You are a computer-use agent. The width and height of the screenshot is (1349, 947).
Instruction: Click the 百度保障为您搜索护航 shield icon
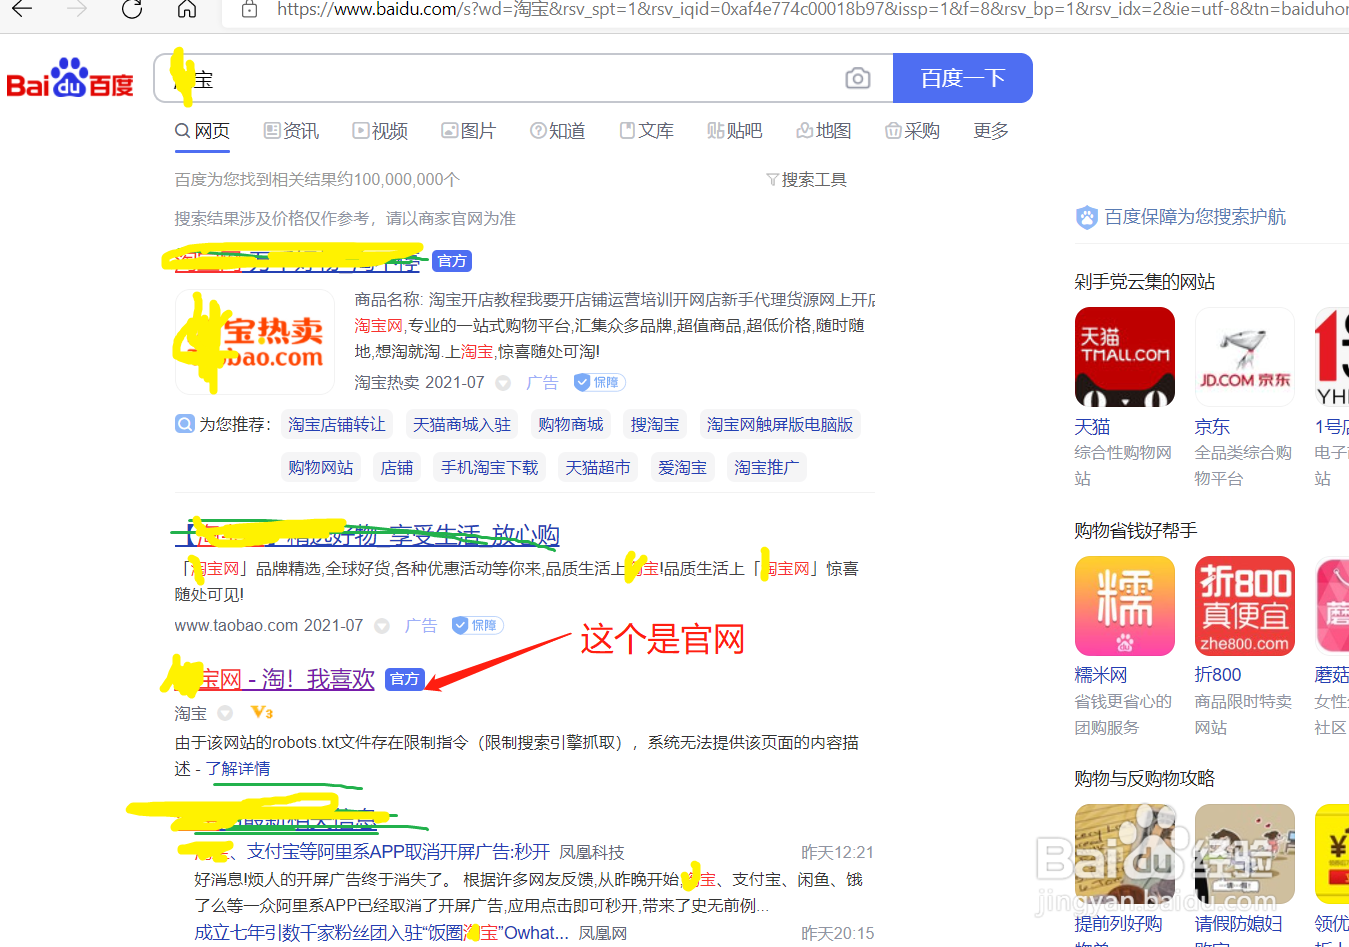pos(1087,217)
